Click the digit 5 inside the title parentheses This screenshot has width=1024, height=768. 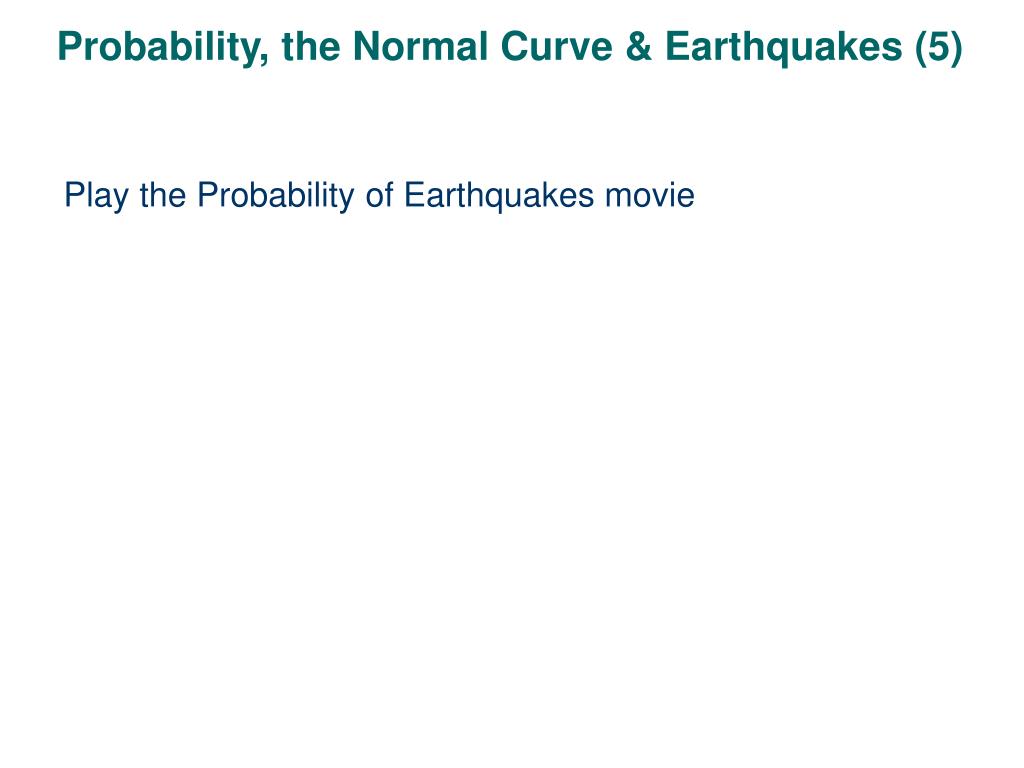pos(938,47)
